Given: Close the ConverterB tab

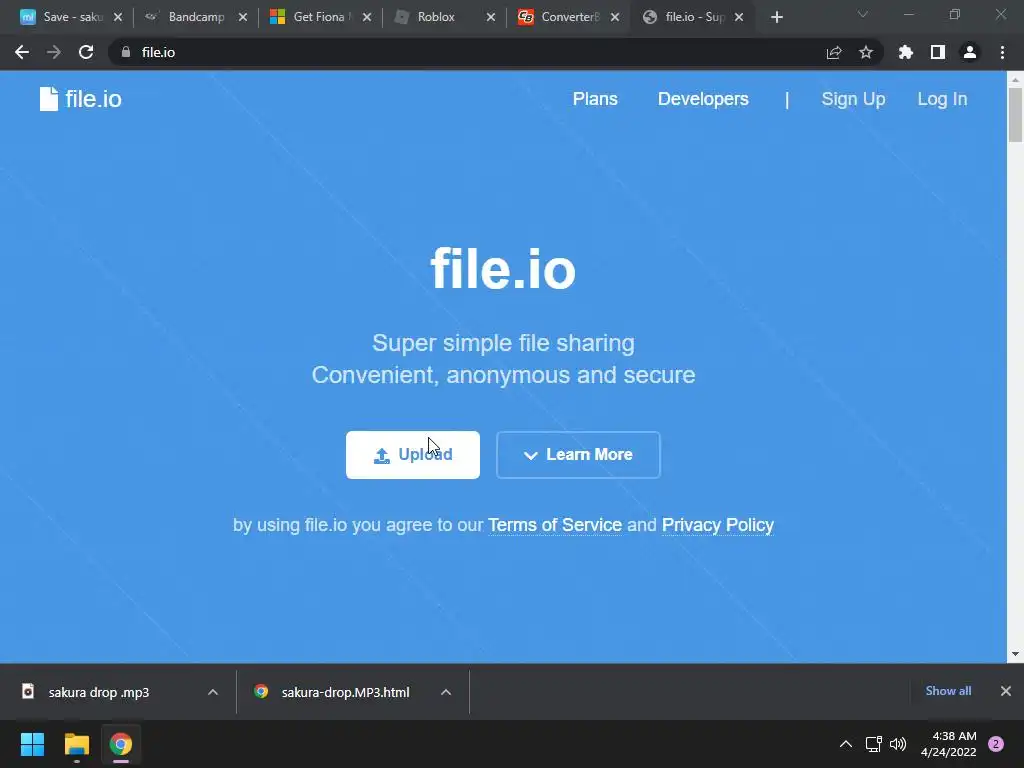Looking at the screenshot, I should [615, 18].
